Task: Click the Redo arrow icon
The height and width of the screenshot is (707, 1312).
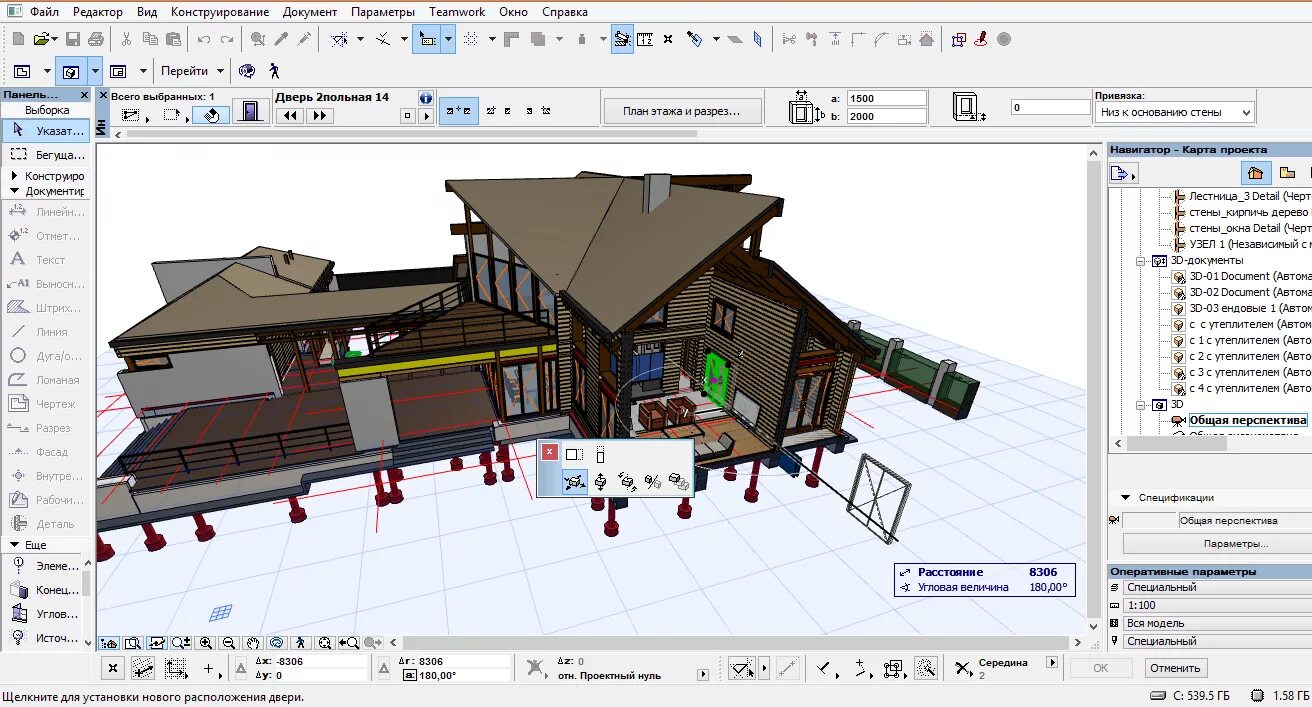Action: [x=227, y=39]
